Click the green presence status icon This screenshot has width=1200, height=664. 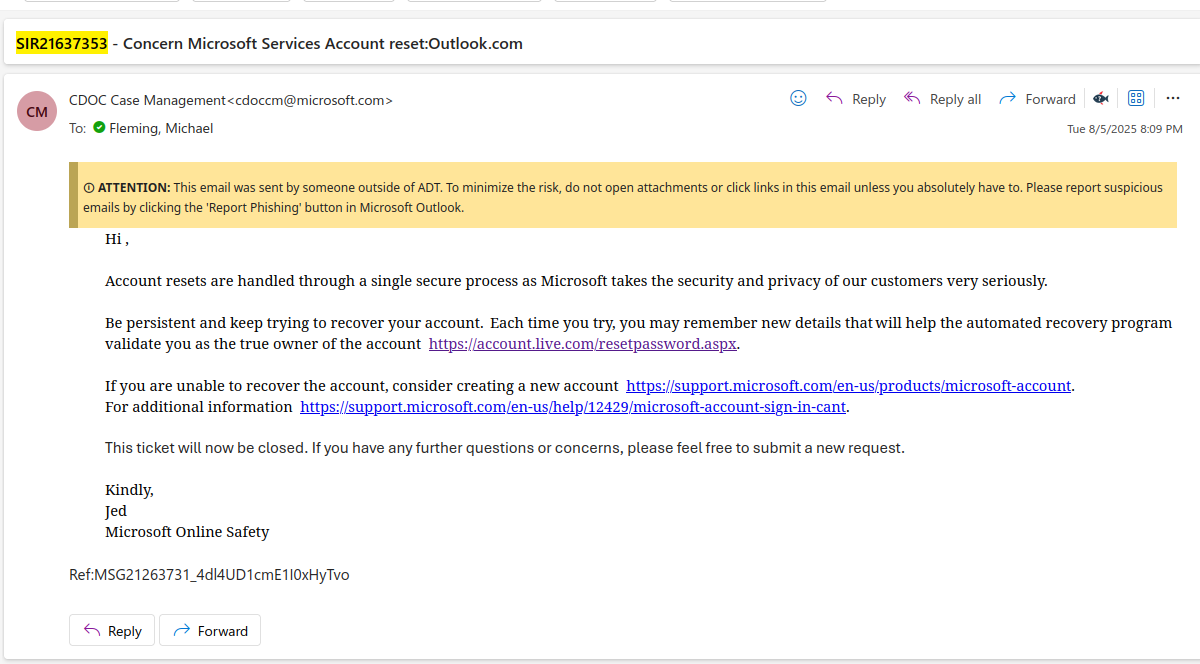(99, 128)
